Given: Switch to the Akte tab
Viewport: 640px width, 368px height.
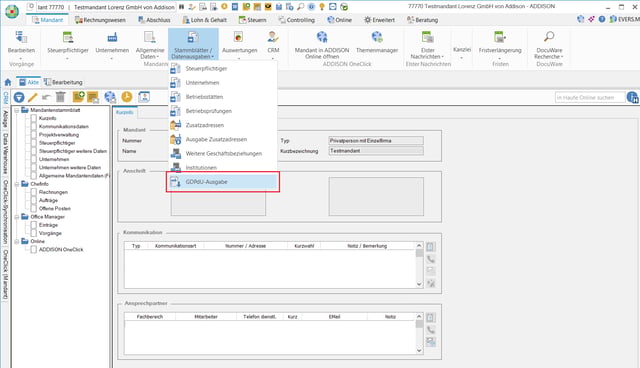Looking at the screenshot, I should 29,82.
